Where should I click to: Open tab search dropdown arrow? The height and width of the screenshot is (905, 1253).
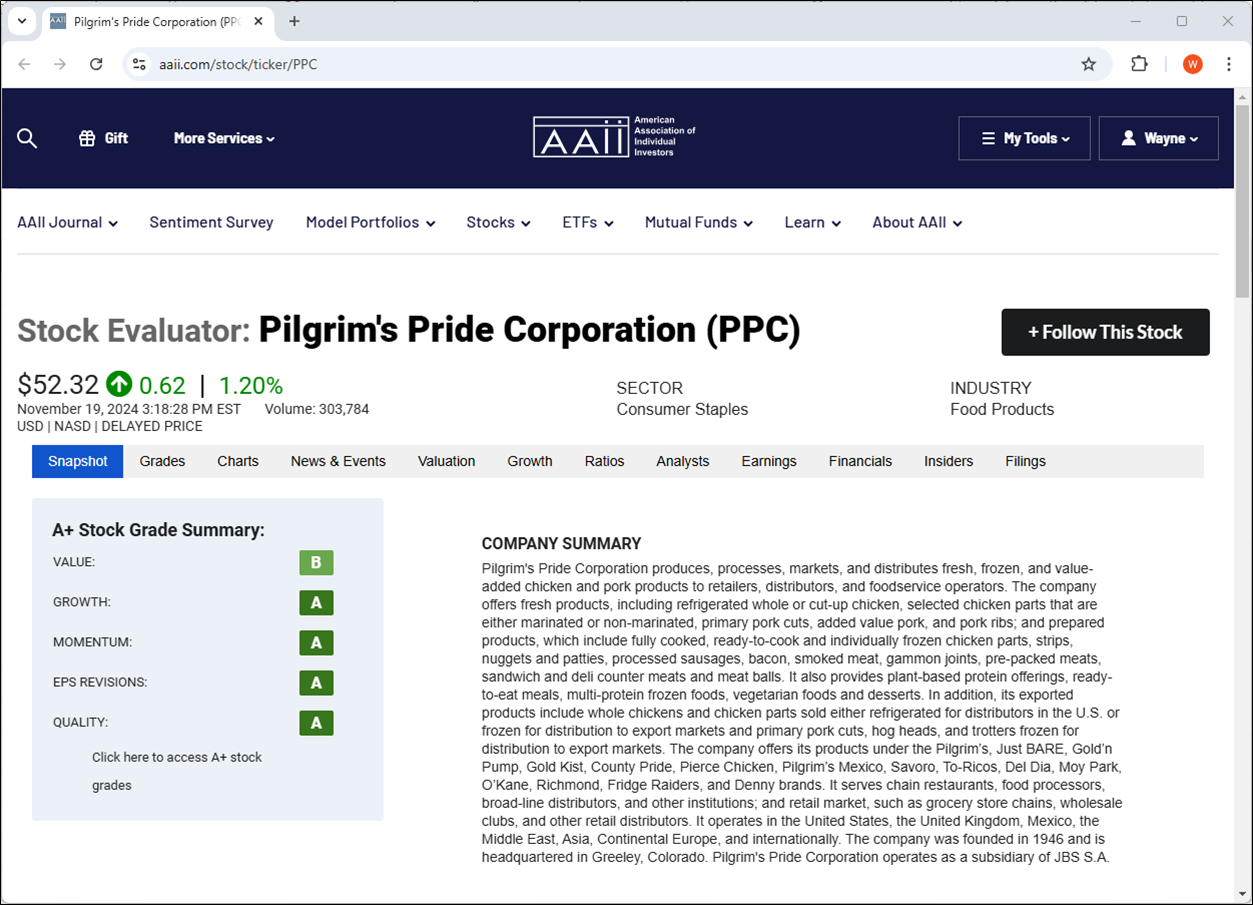click(21, 21)
